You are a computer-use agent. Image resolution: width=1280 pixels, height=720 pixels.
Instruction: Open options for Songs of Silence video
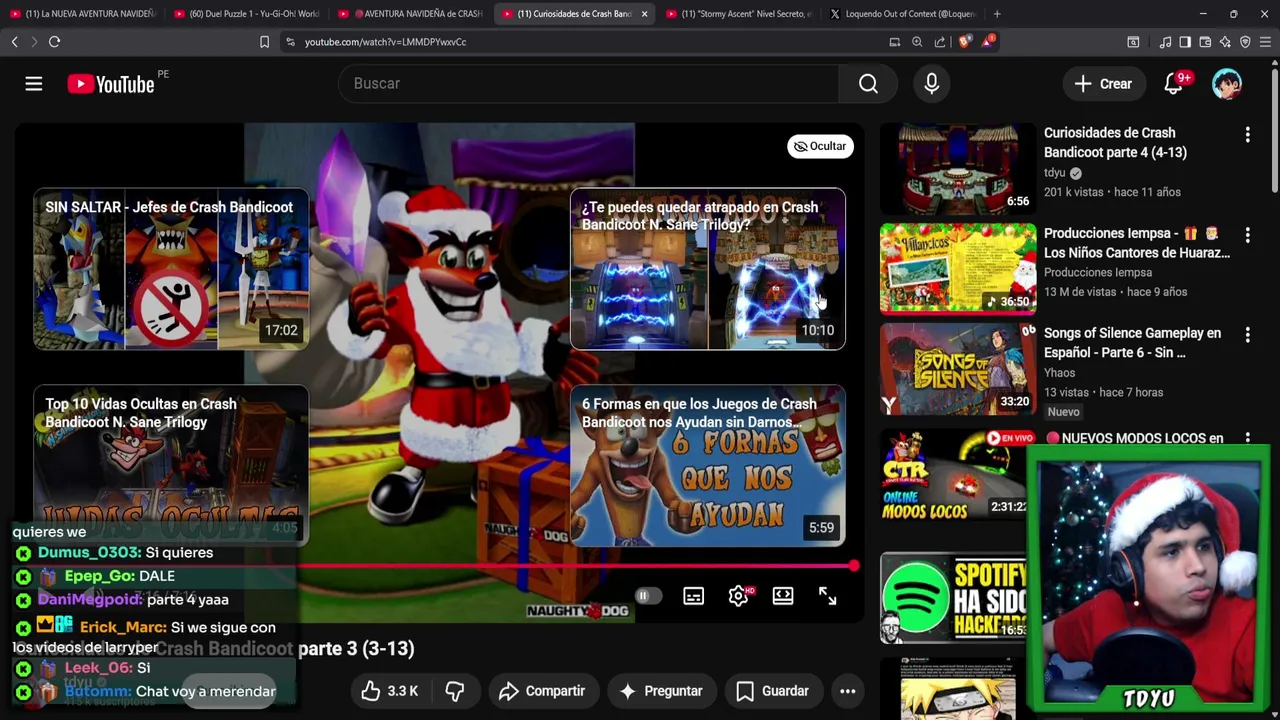1247,334
